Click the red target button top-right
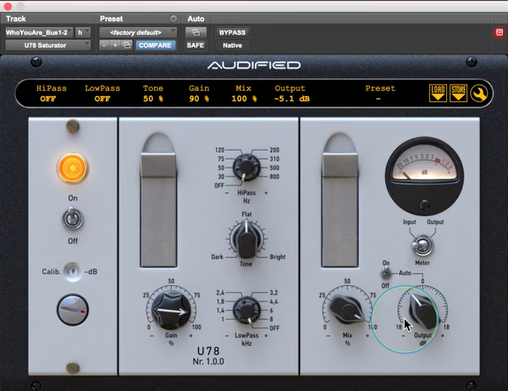508x391 pixels. 499,32
